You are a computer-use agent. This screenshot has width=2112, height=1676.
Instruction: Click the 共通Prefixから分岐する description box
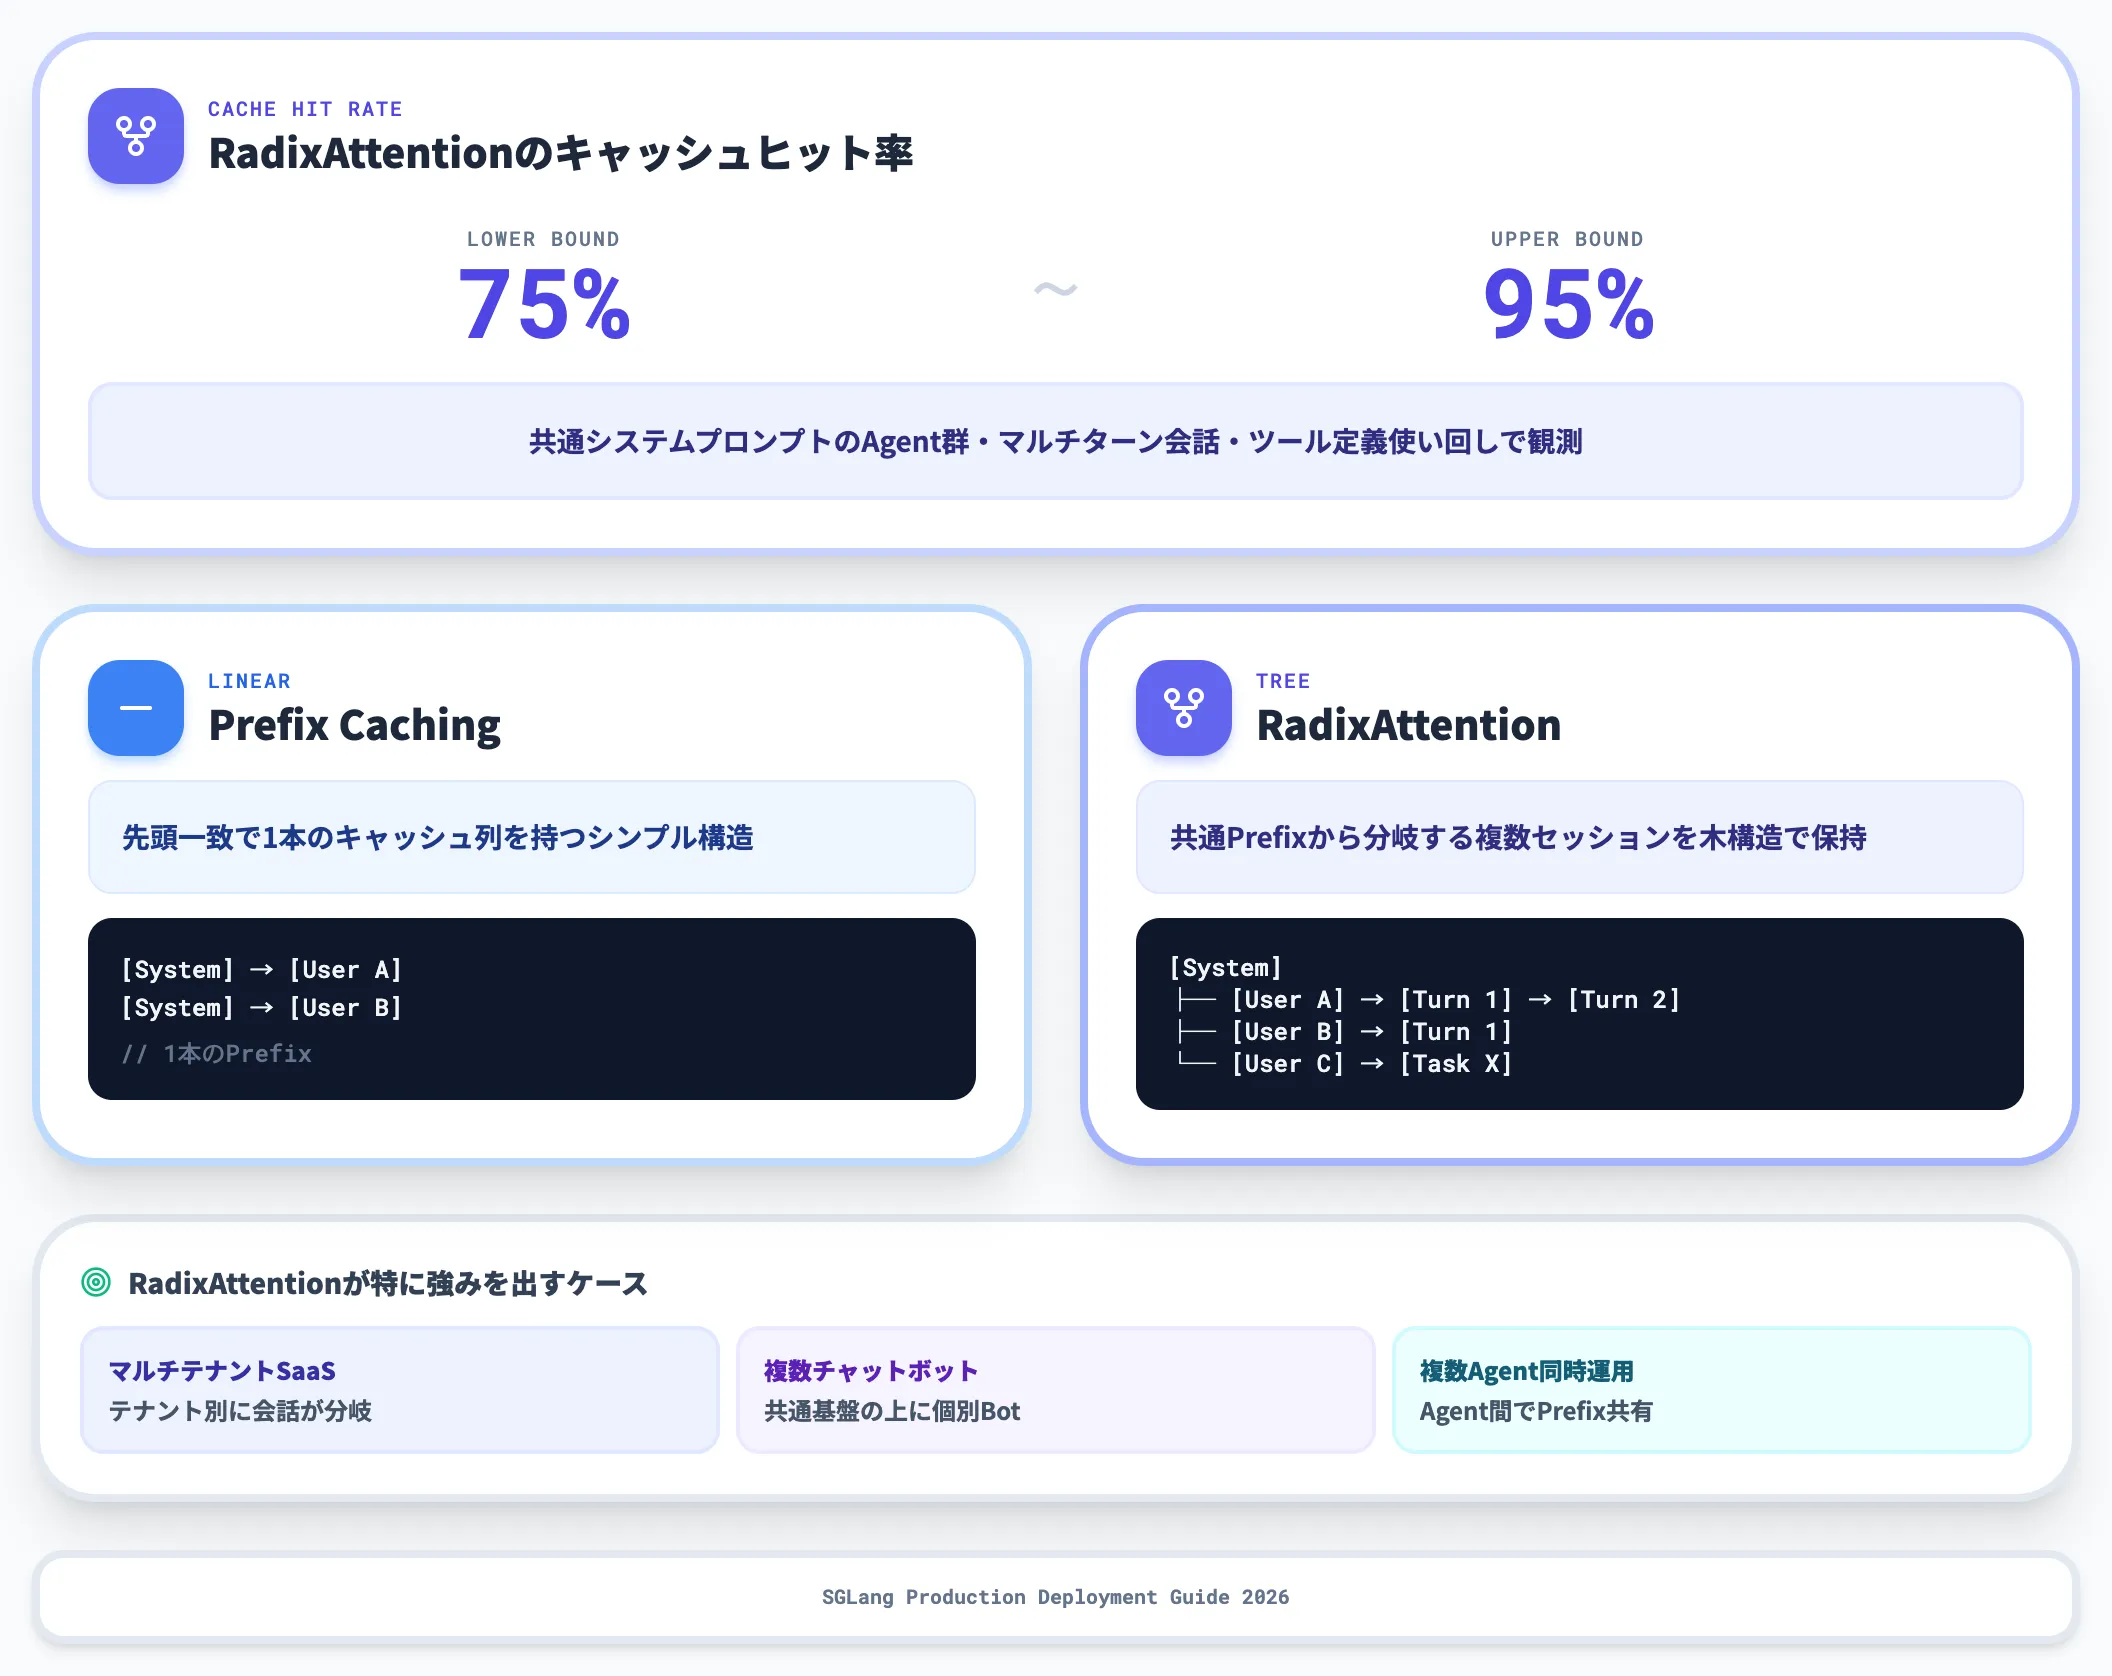click(1580, 837)
